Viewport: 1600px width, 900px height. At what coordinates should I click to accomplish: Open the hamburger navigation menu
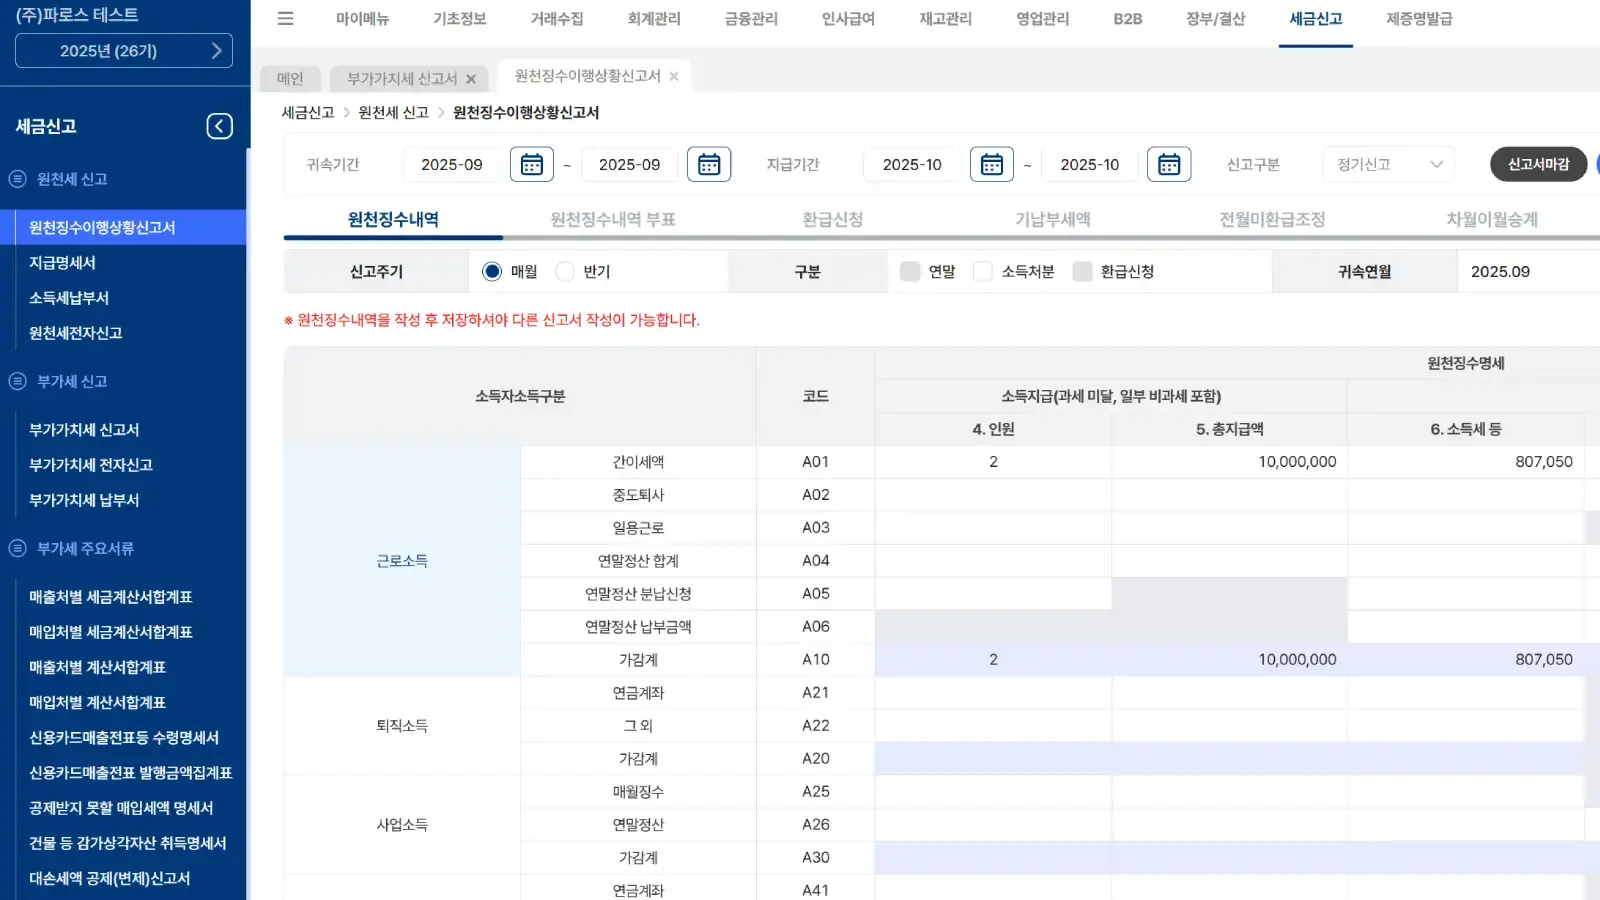pos(285,18)
